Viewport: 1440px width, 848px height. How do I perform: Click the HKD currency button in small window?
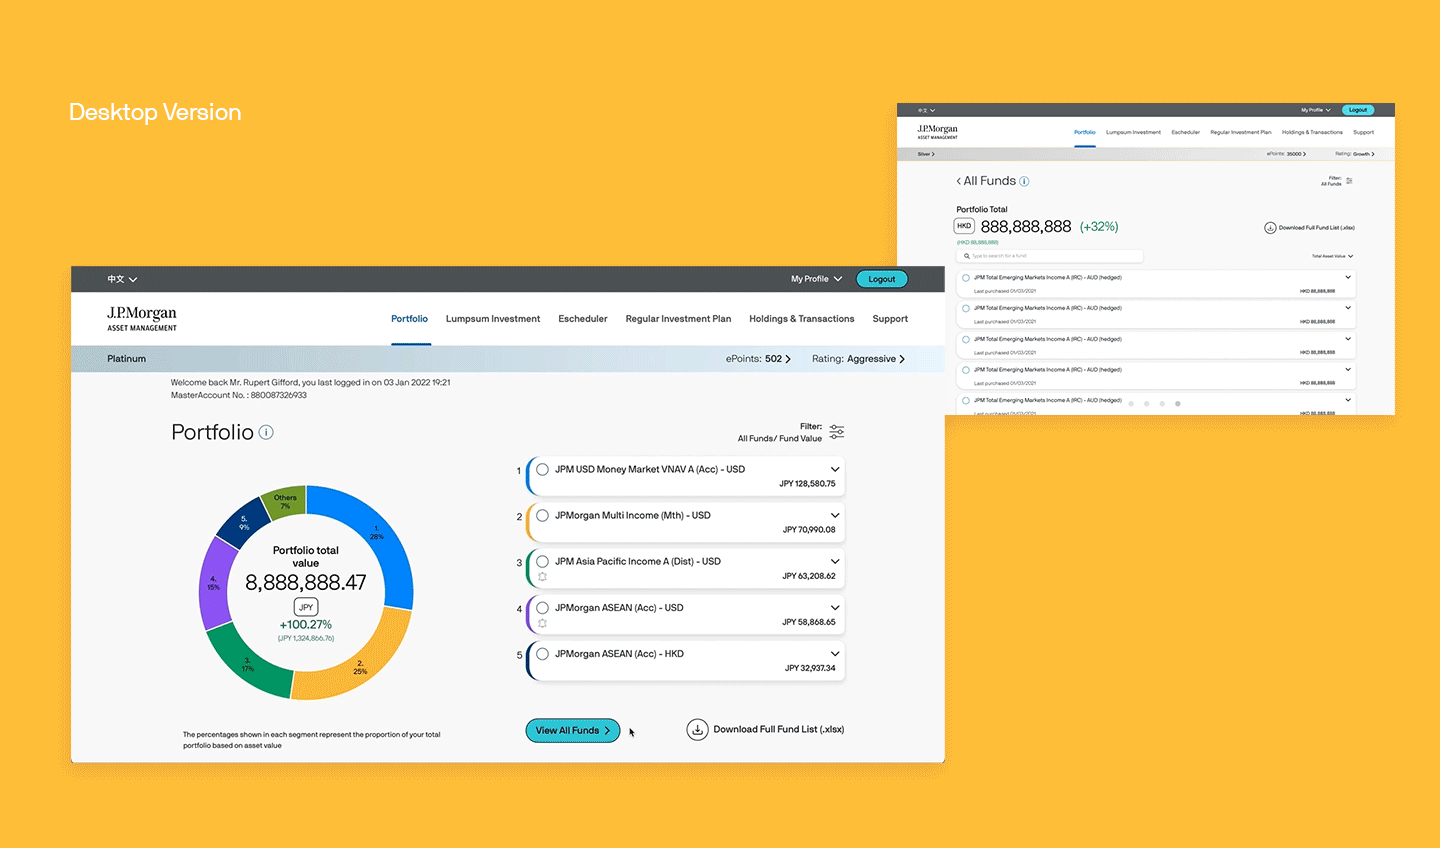click(x=964, y=226)
